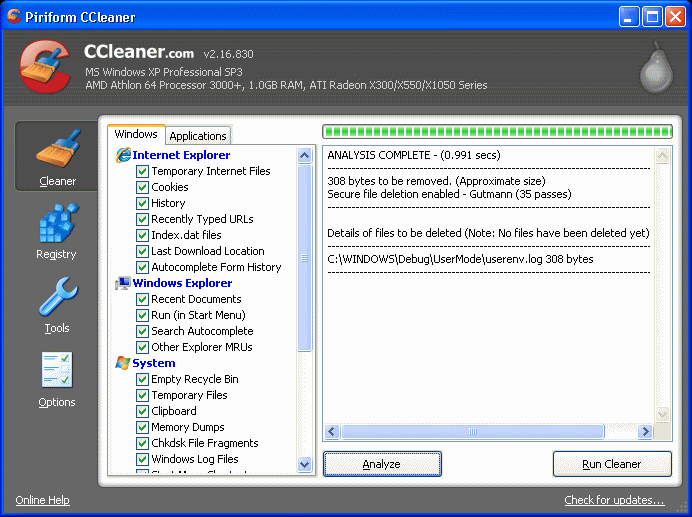Click results pane scroll left arrow
The height and width of the screenshot is (517, 692).
[x=333, y=431]
